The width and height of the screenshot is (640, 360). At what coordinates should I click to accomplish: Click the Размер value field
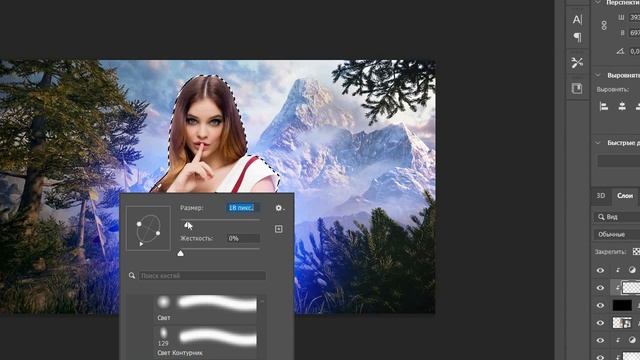pos(242,208)
